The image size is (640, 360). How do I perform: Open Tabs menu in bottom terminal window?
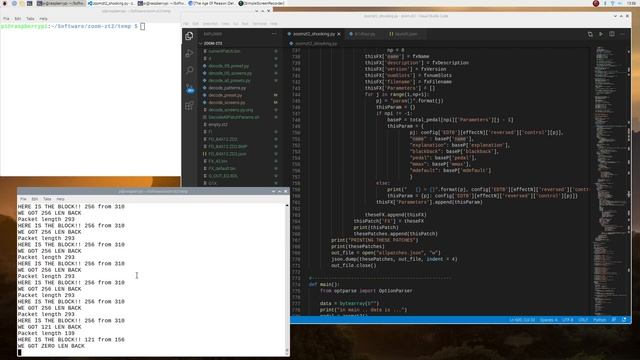pos(47,199)
